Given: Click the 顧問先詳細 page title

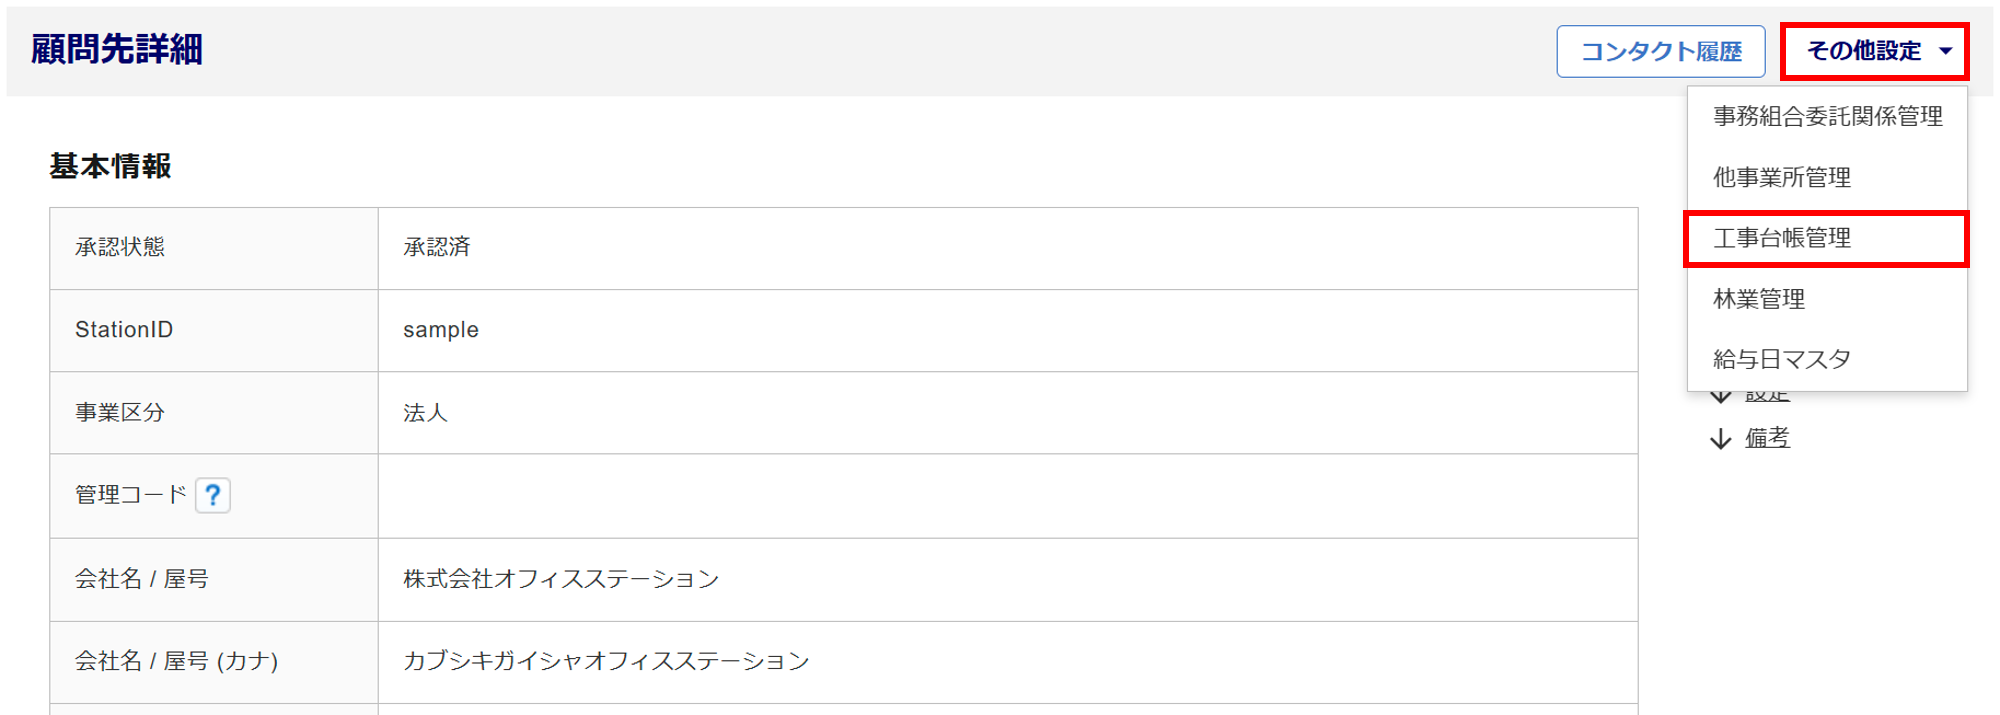Looking at the screenshot, I should point(117,49).
